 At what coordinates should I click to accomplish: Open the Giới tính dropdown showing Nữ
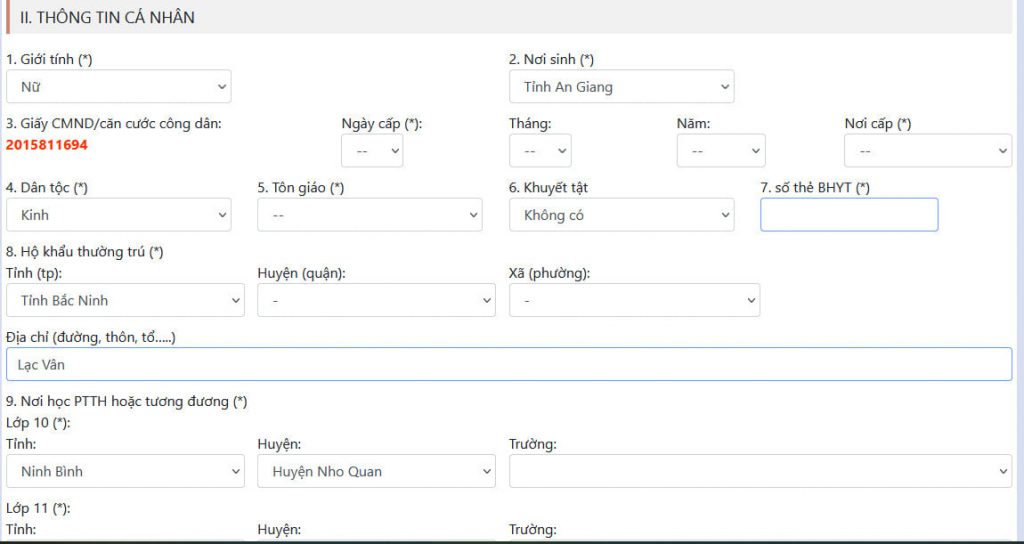pos(118,86)
